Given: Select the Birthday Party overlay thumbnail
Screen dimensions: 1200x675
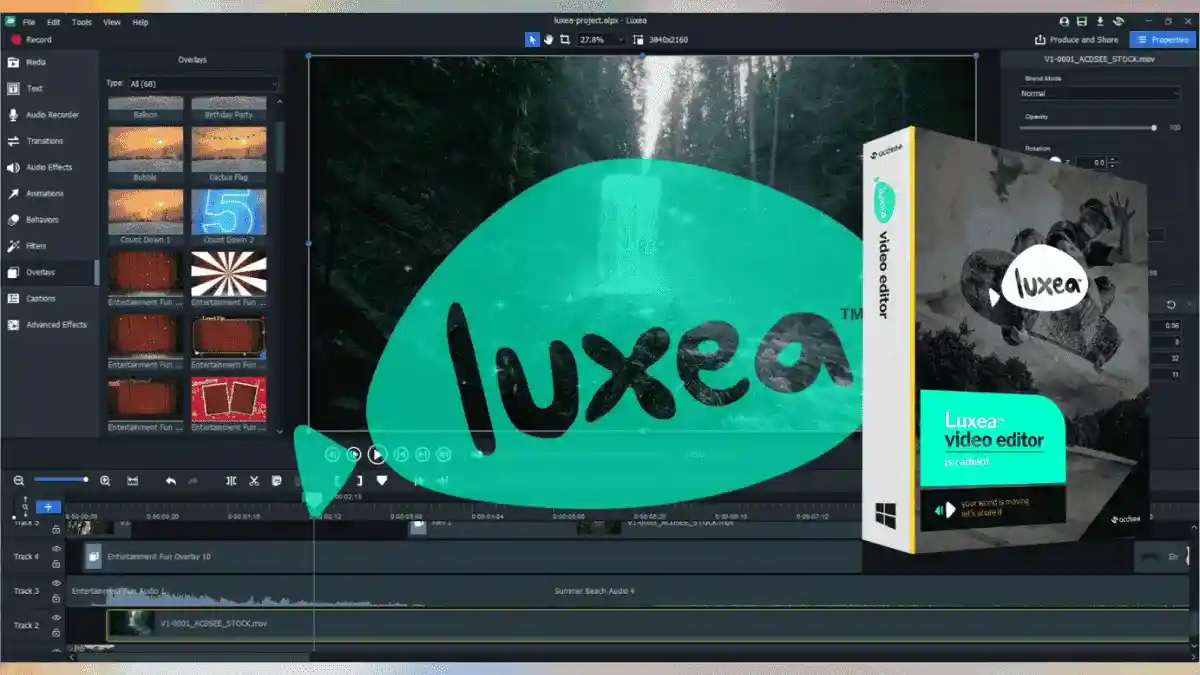Looking at the screenshot, I should (x=229, y=106).
